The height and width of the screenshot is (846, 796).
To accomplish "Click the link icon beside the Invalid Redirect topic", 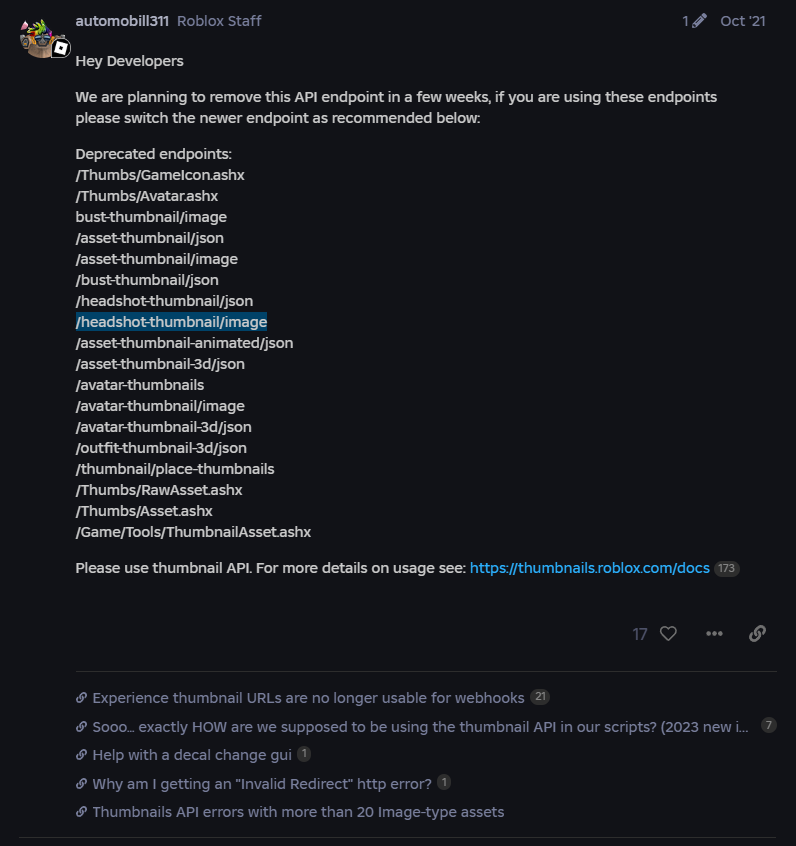I will click(80, 784).
